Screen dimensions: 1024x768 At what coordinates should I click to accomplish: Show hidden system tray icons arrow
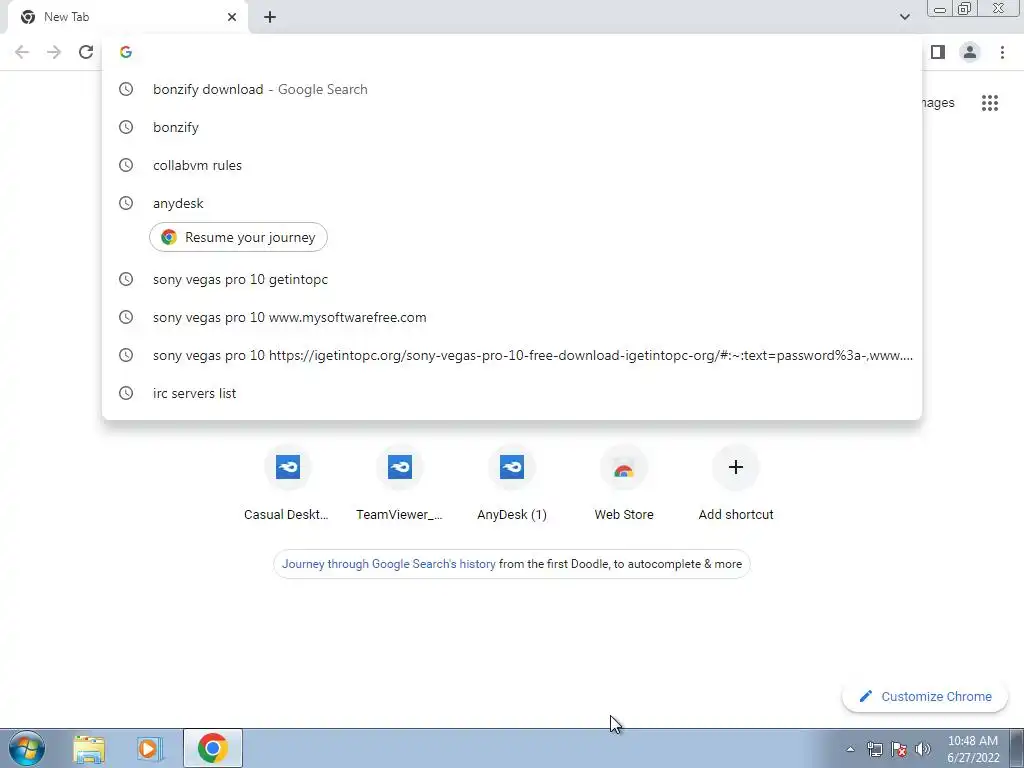point(850,749)
